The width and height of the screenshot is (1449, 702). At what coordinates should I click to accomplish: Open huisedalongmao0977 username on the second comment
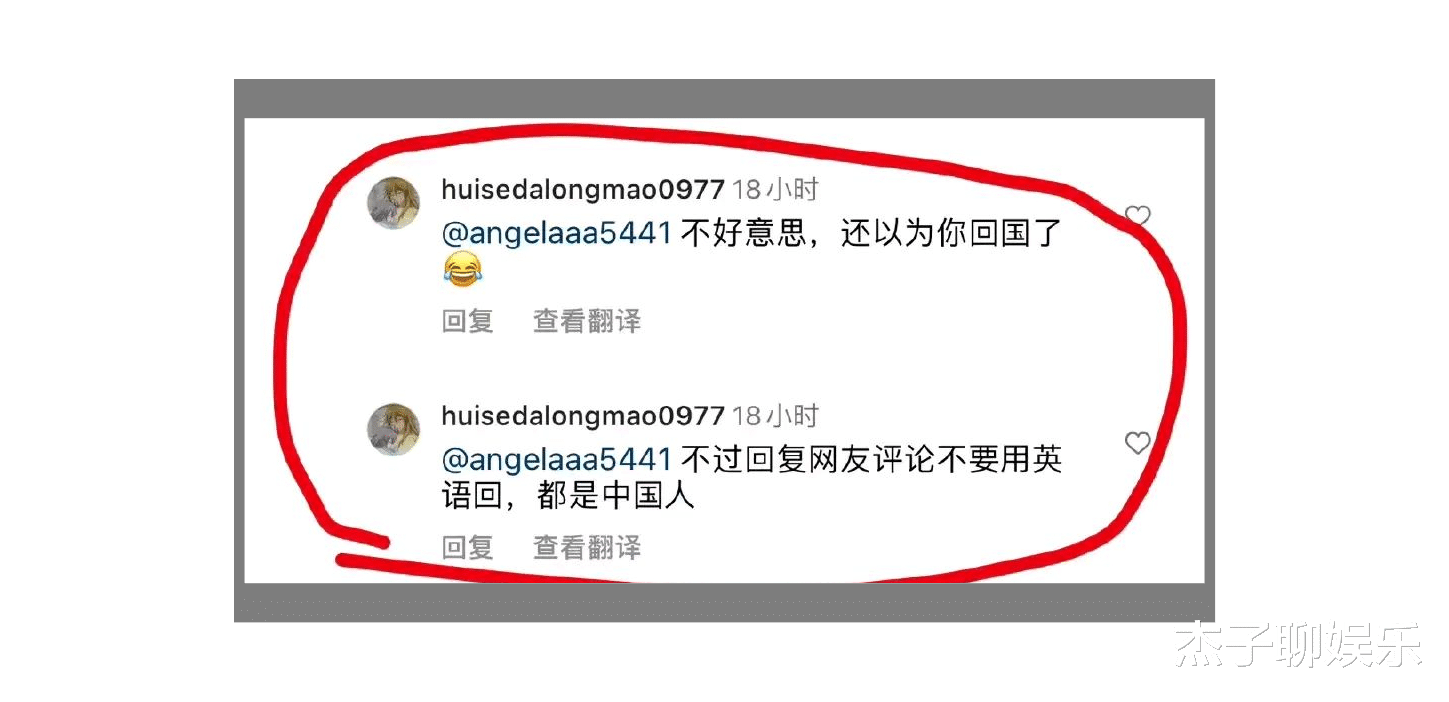(583, 415)
